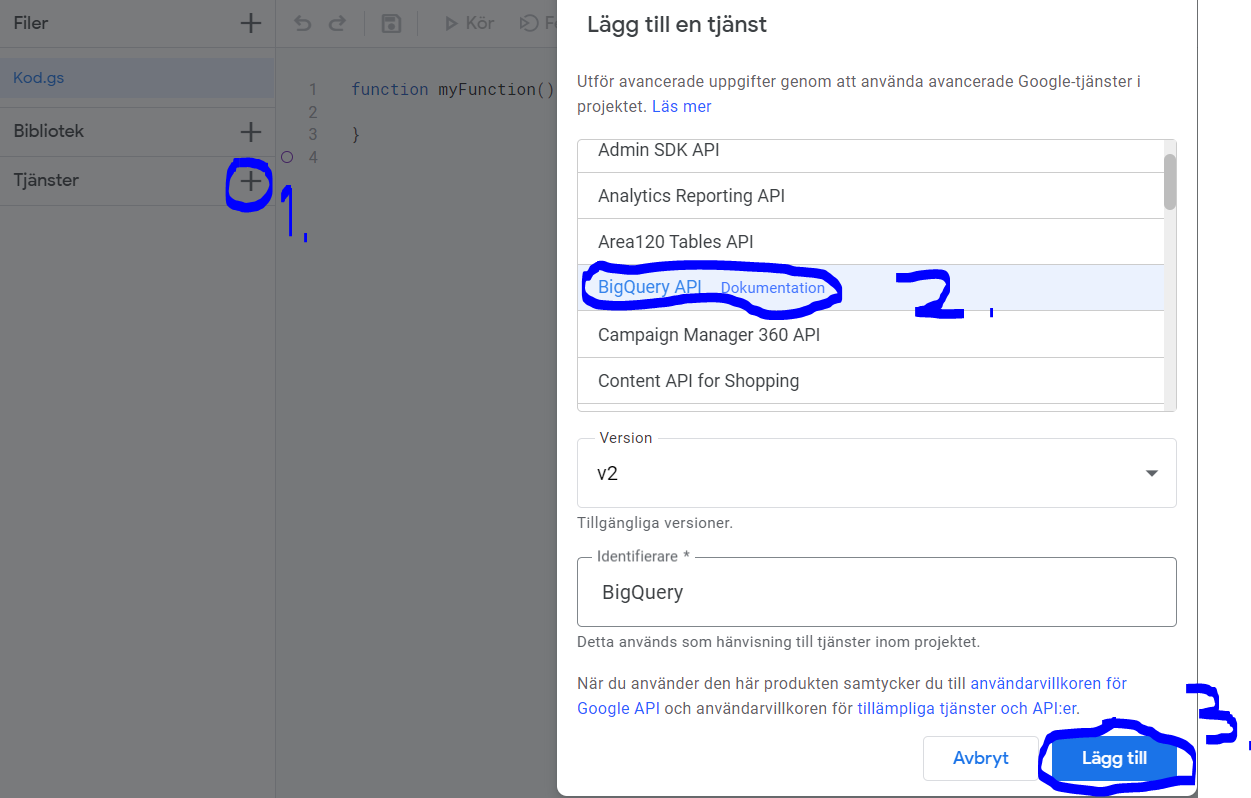Add a library with Bibliotek plus icon
Viewport: 1251px width, 798px height.
(x=251, y=131)
